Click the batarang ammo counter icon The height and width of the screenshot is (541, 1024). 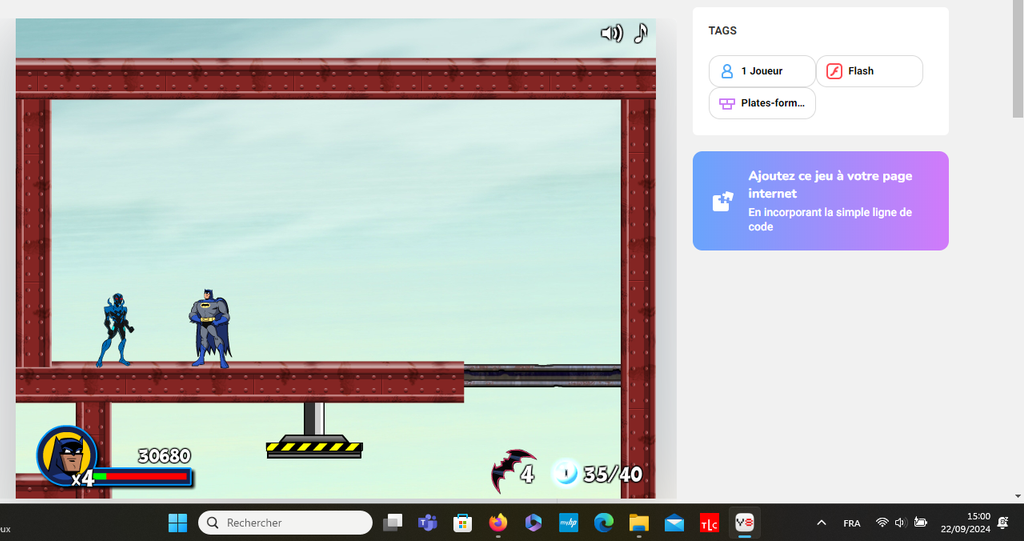click(511, 471)
